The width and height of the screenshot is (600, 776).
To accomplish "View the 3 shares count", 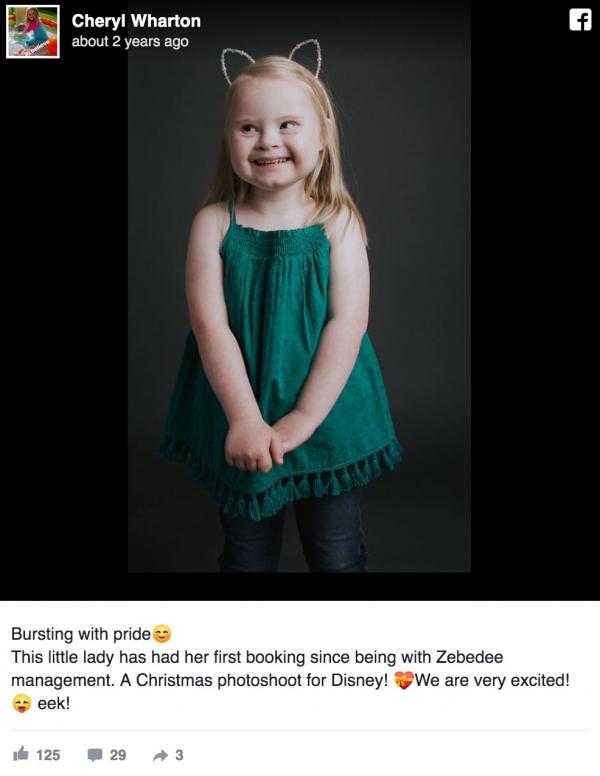I will 179,755.
